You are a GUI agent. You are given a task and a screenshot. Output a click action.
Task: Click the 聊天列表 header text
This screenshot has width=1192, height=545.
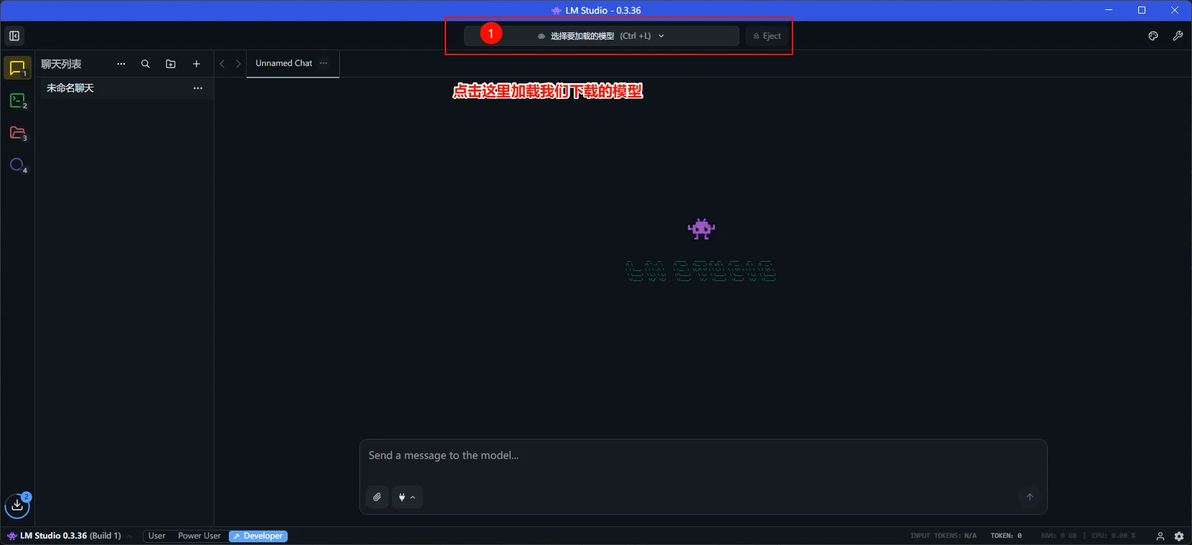[x=61, y=64]
